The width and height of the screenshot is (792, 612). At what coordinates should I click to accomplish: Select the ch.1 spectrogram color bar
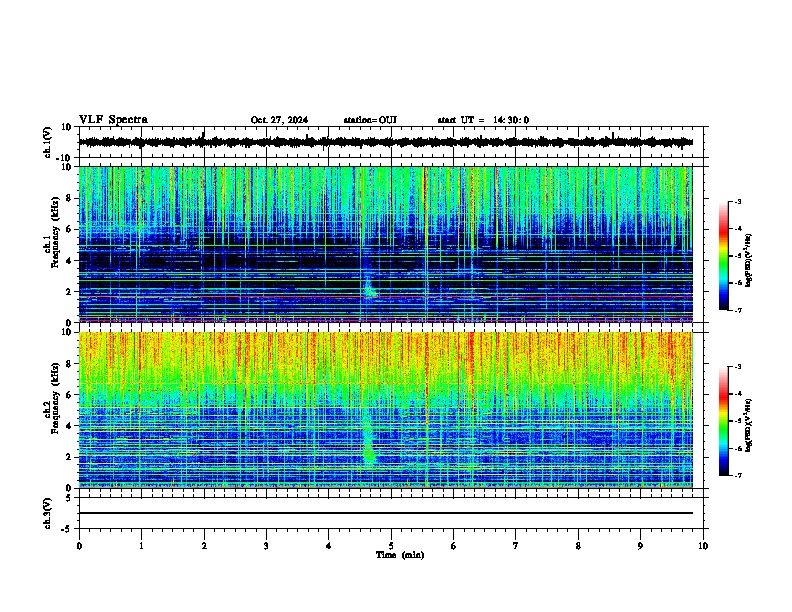tap(724, 256)
